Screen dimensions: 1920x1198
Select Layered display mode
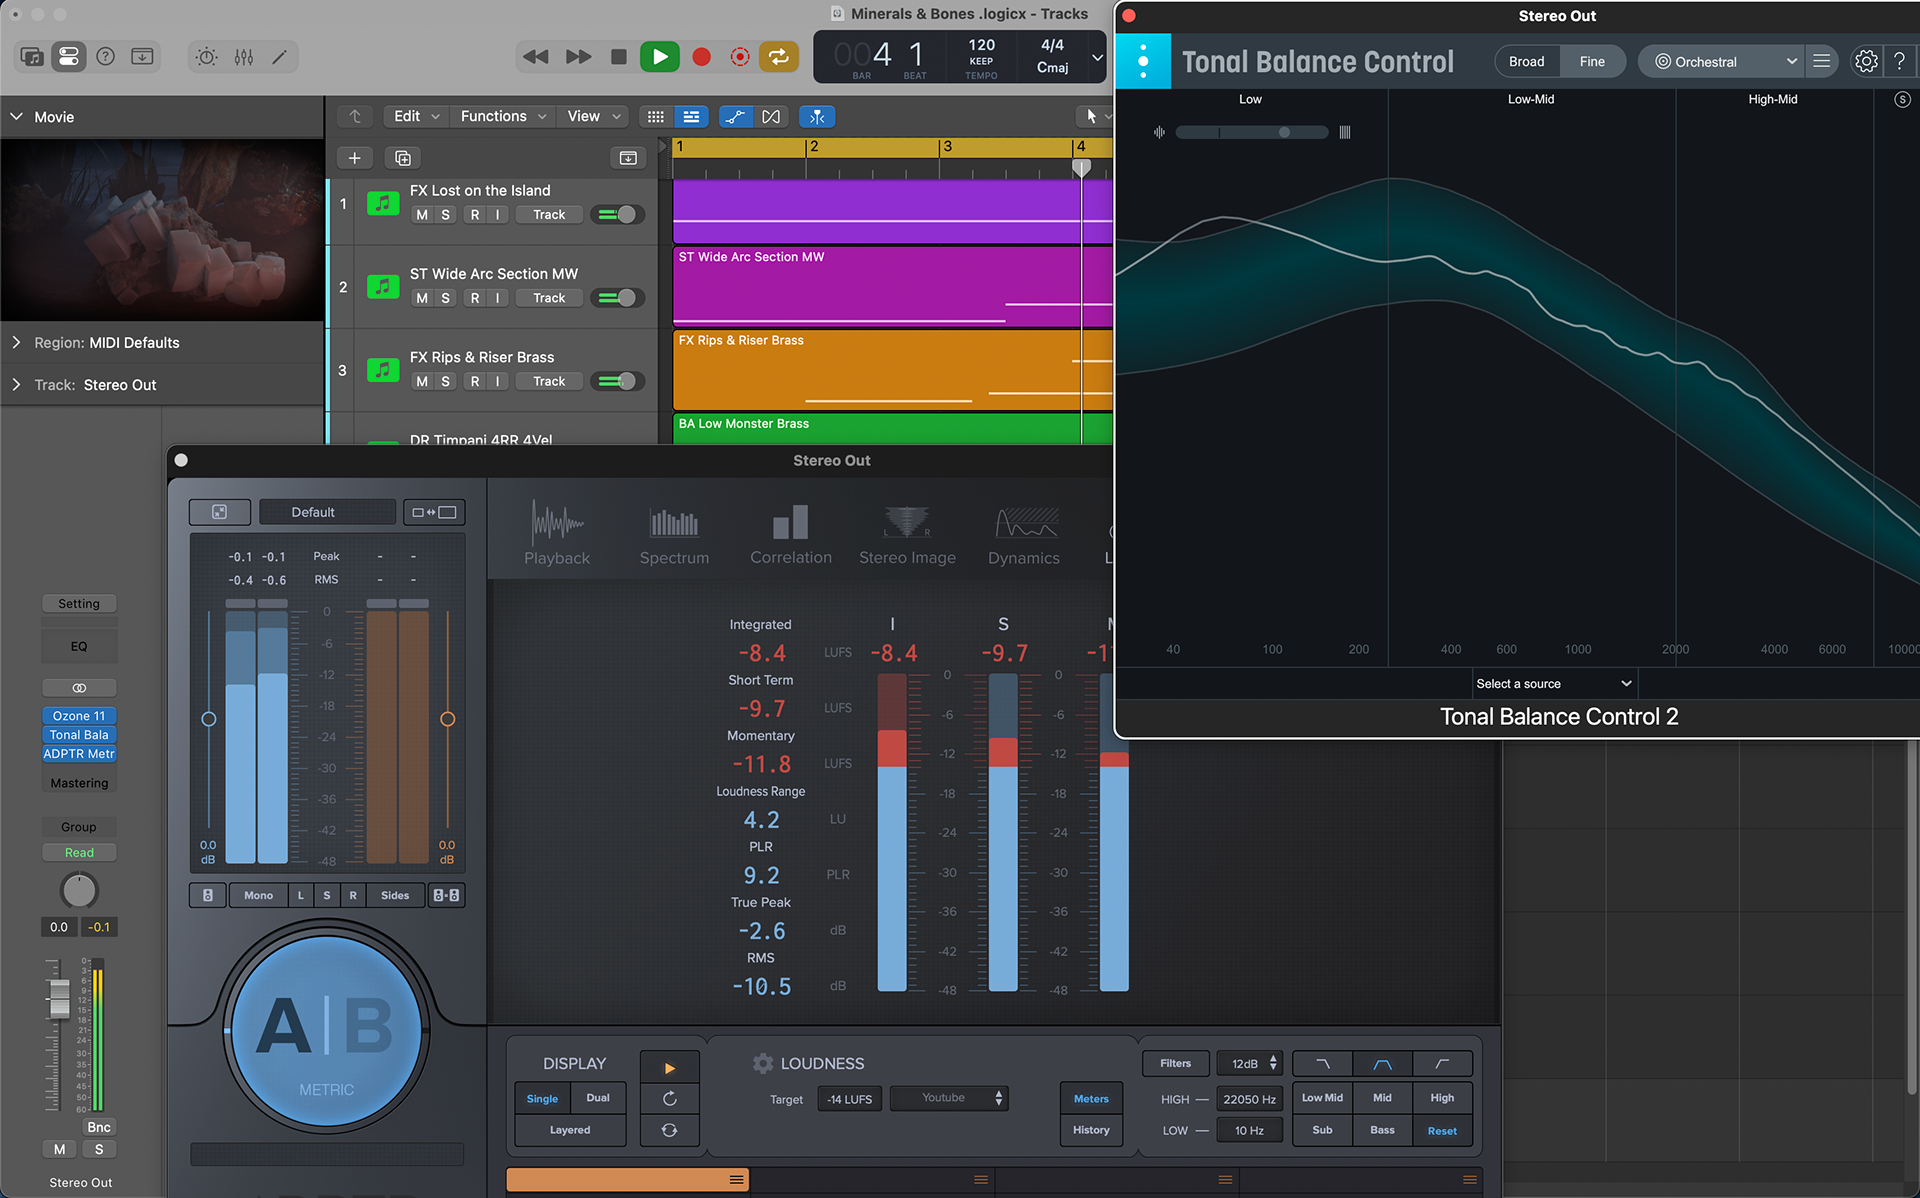[x=570, y=1130]
